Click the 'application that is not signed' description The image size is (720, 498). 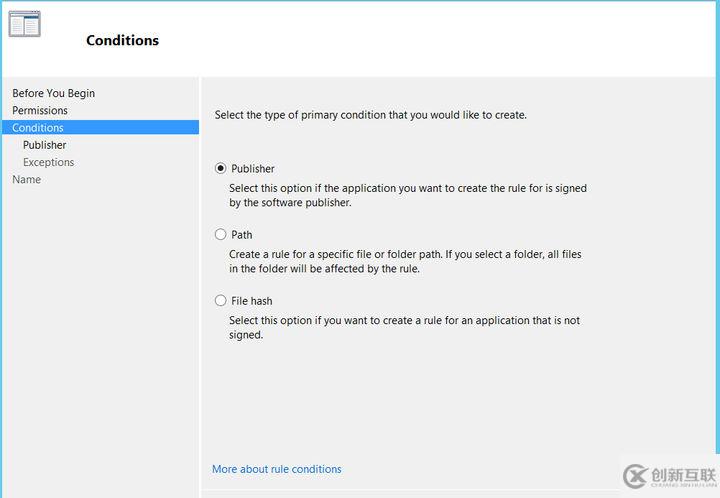[404, 327]
